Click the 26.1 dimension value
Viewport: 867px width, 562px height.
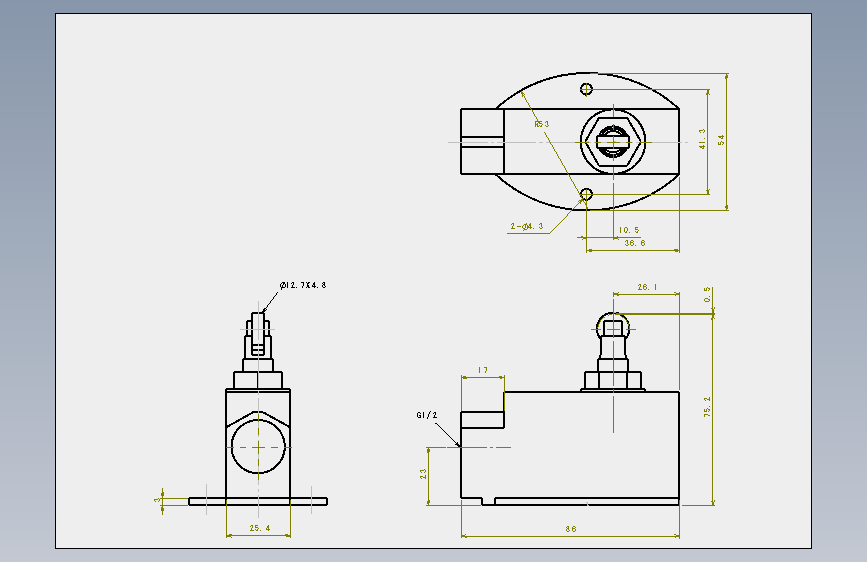[647, 287]
